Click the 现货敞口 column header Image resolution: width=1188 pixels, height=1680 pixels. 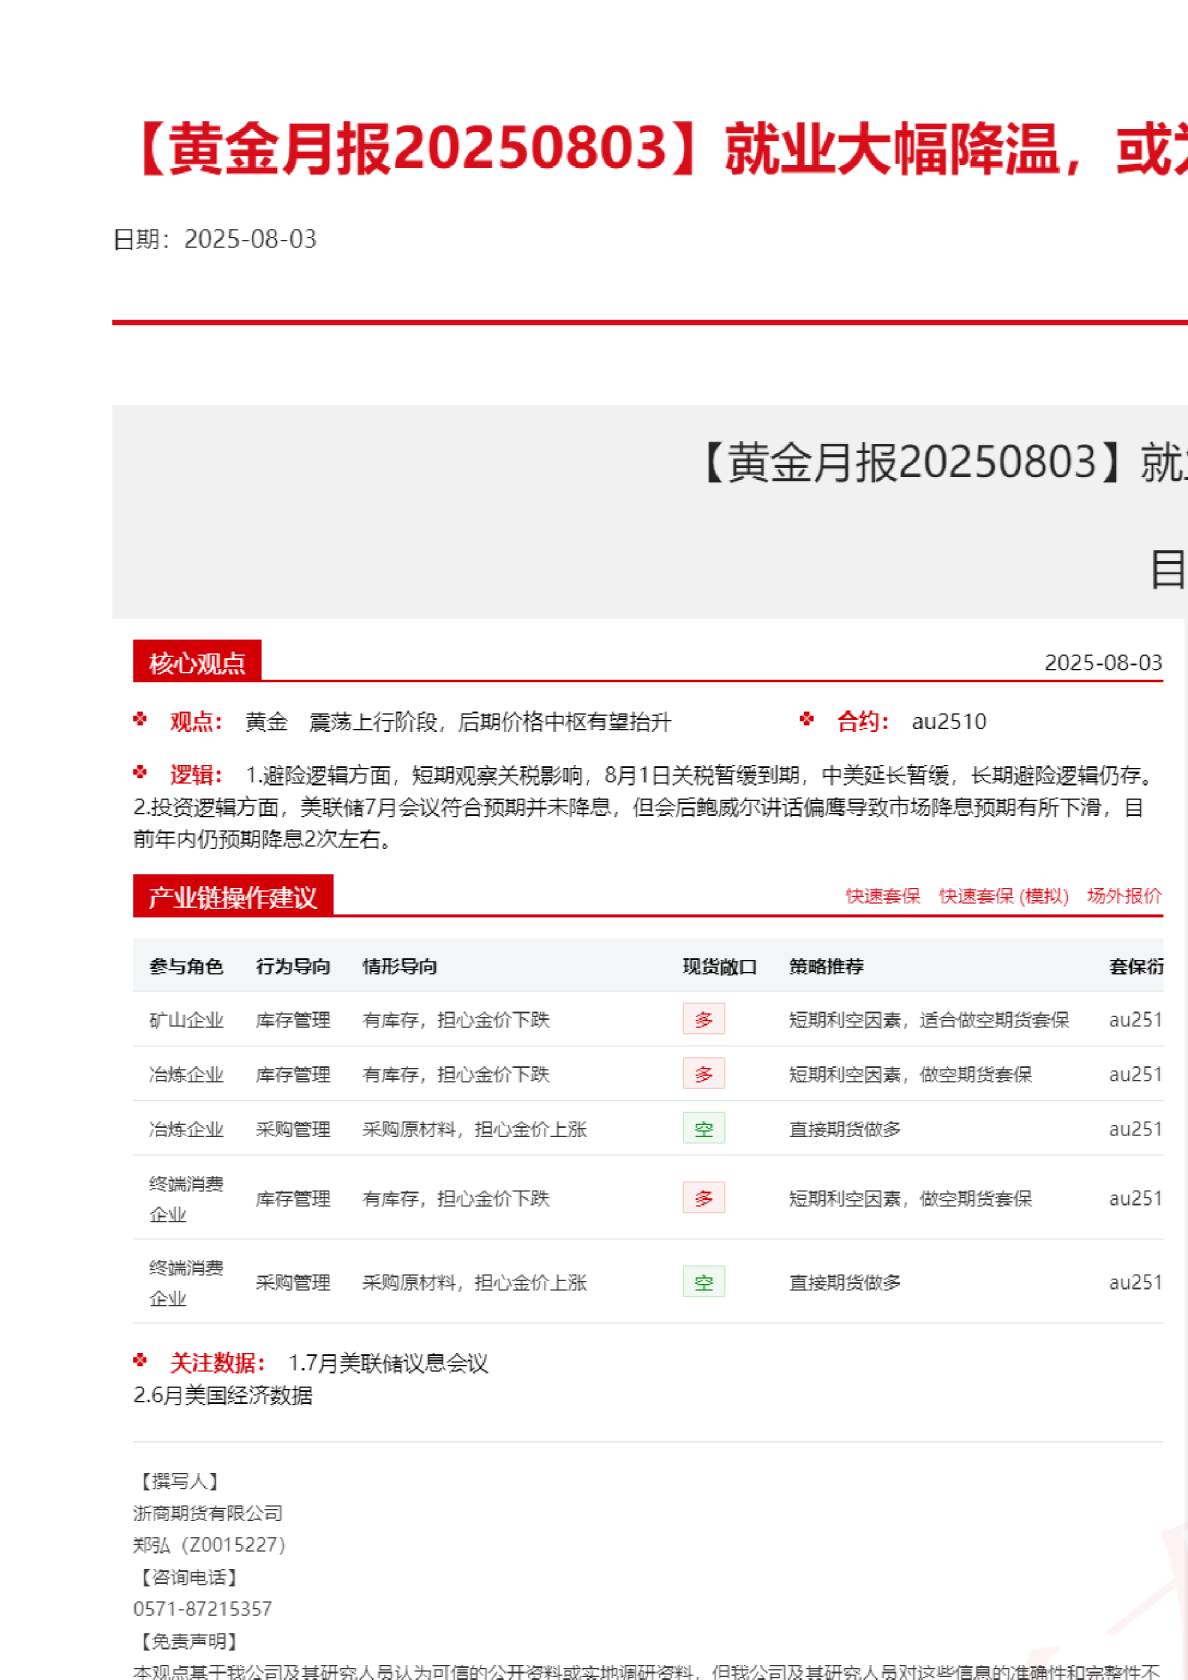719,966
